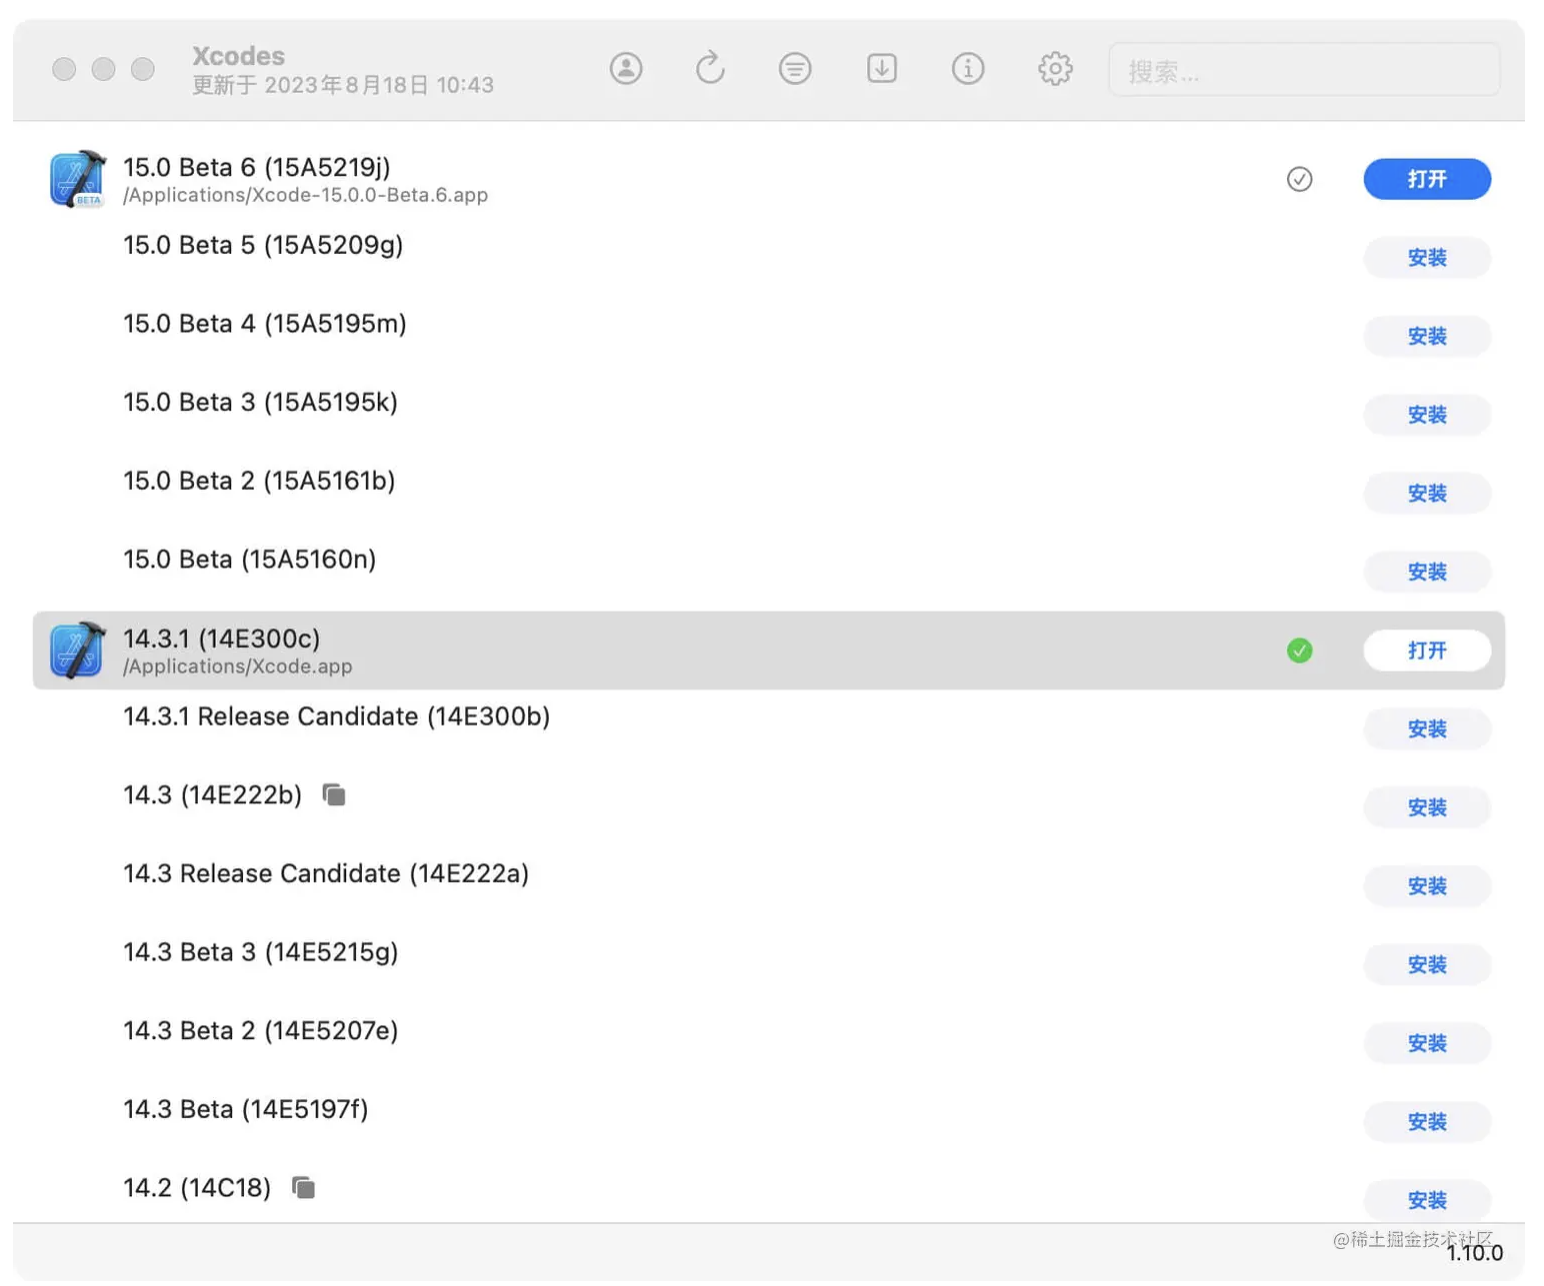
Task: Select 14.3.1 Release Candidate (14E300b) row
Action: click(768, 729)
